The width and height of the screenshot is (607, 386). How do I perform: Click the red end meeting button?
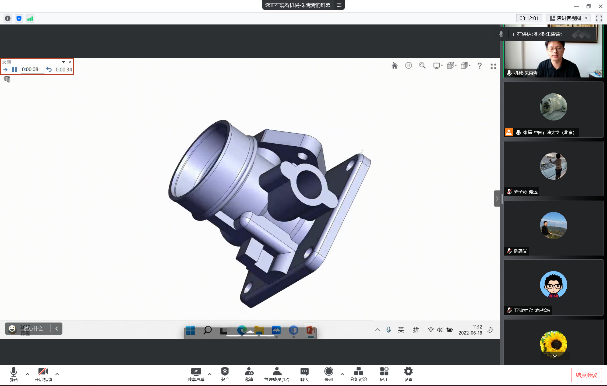(586, 375)
